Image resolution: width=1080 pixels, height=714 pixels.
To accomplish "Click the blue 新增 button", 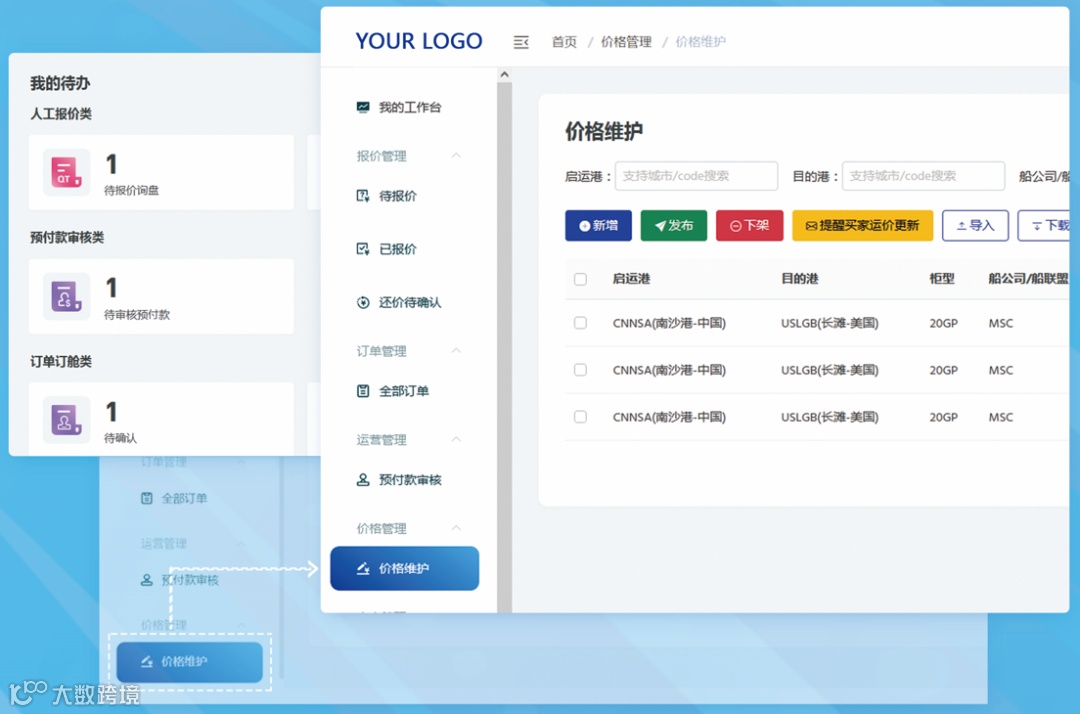I will click(598, 225).
